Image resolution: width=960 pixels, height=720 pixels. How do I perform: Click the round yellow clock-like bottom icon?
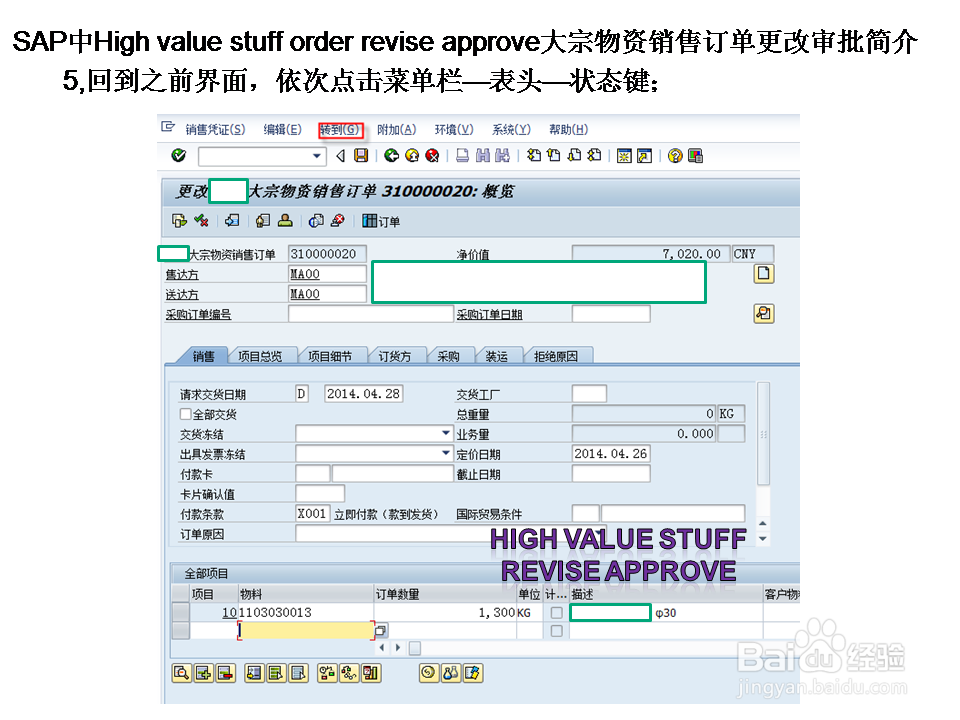point(429,673)
